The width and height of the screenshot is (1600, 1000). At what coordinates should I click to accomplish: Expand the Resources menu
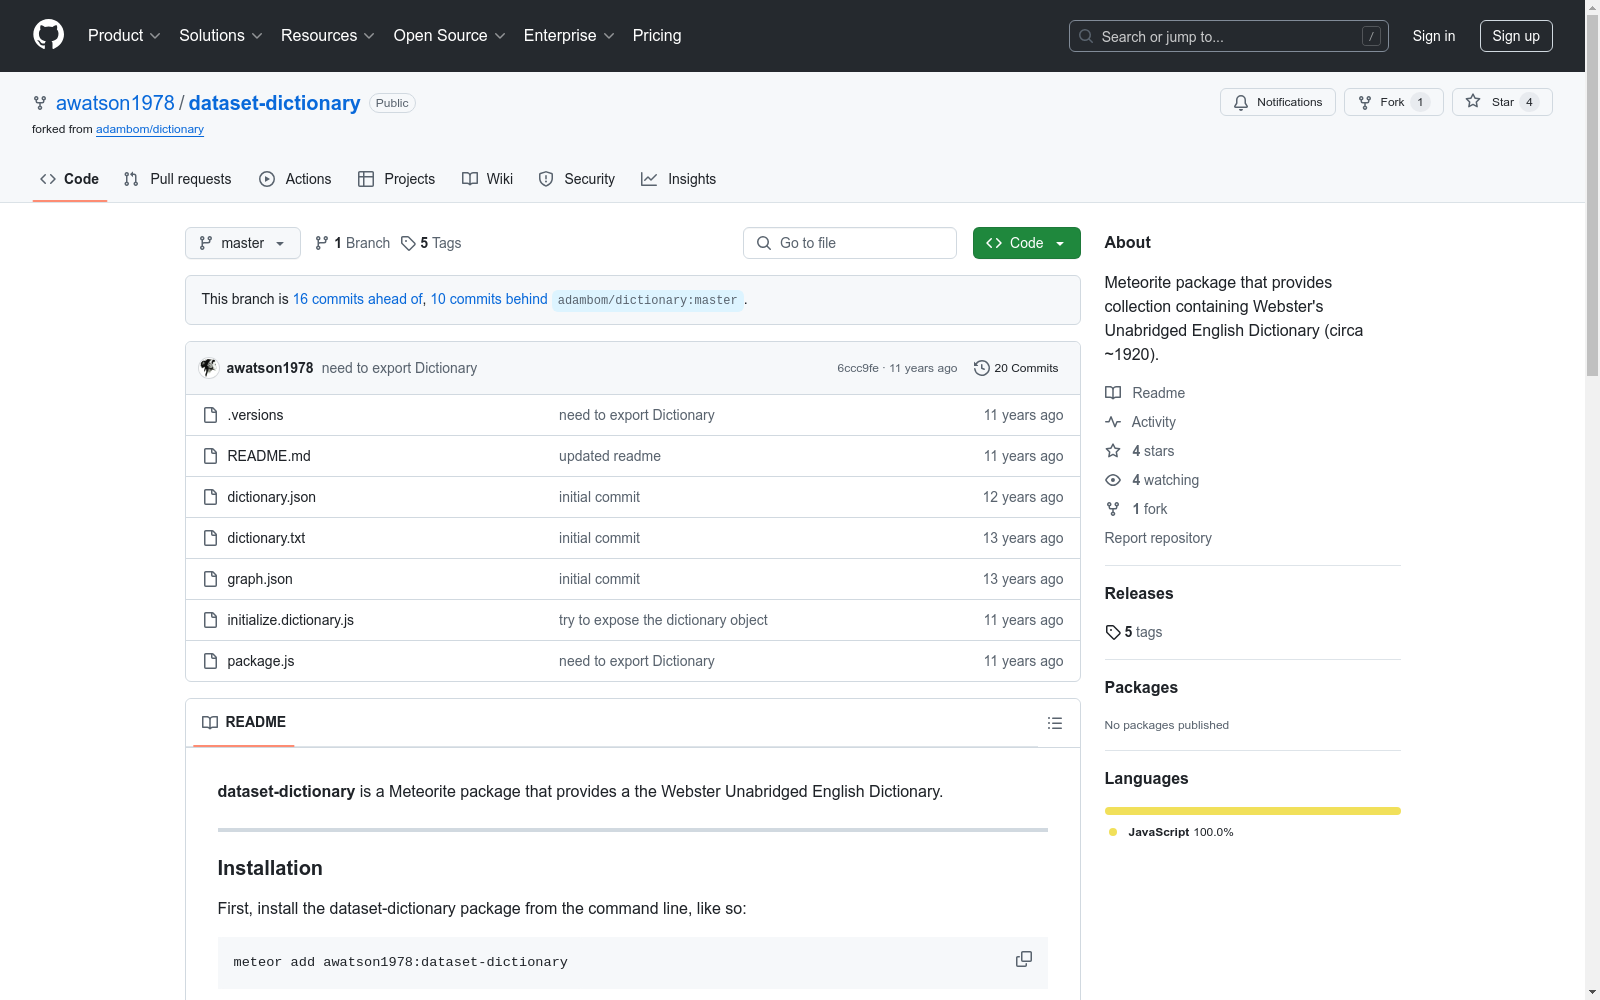click(328, 36)
